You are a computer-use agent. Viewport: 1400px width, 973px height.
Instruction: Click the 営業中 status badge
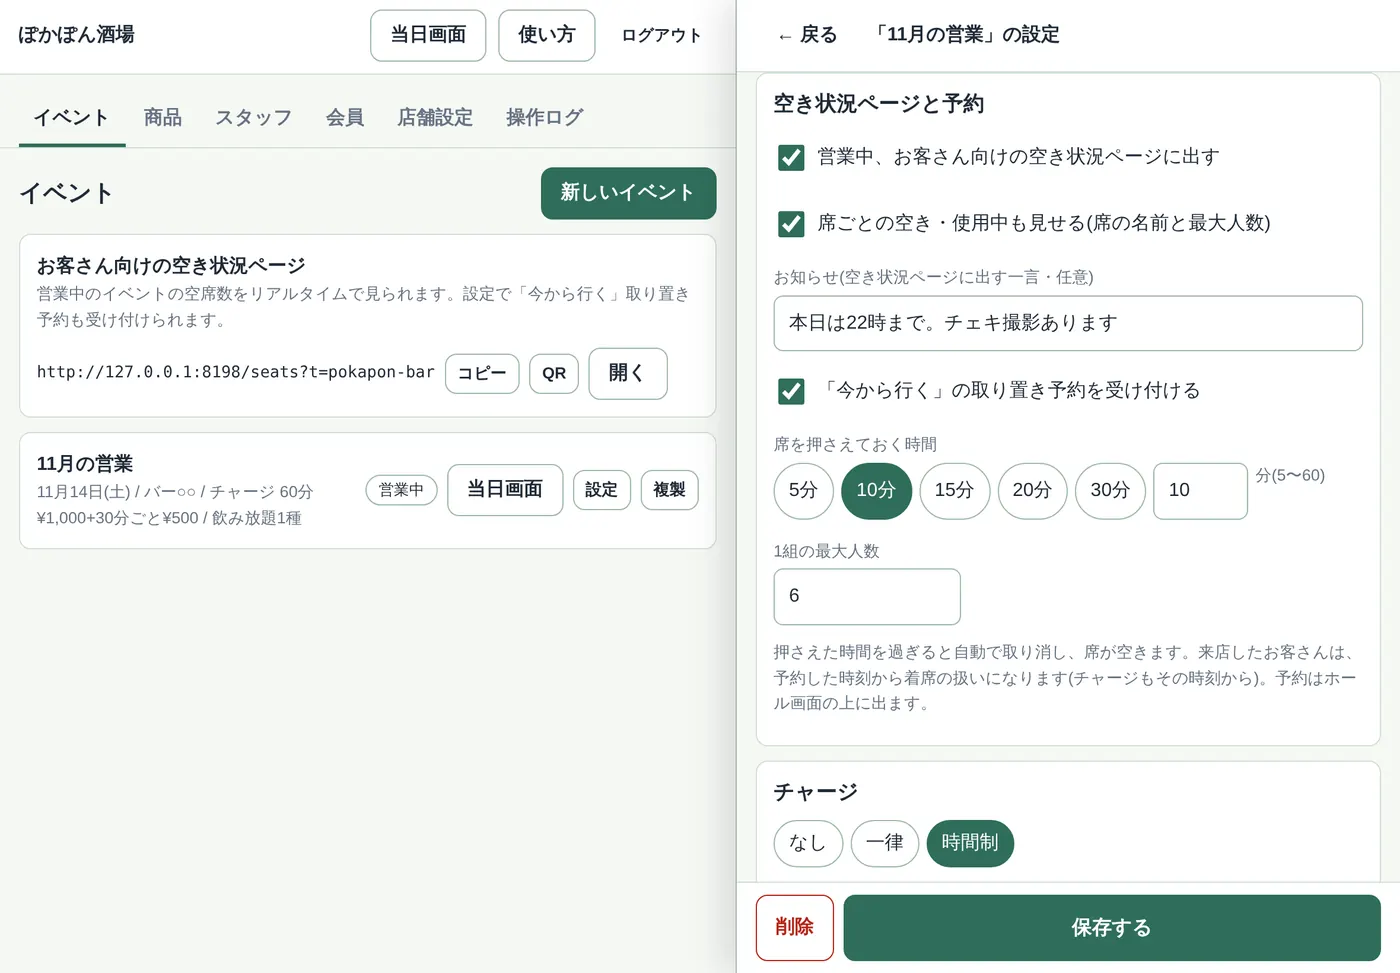pos(401,490)
